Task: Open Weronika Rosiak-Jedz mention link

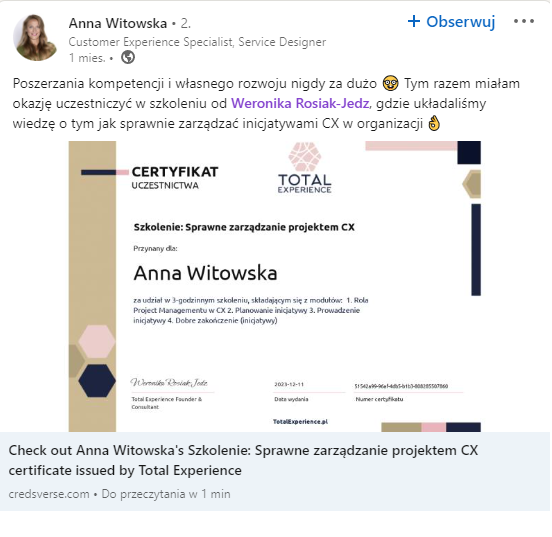Action: click(x=300, y=104)
